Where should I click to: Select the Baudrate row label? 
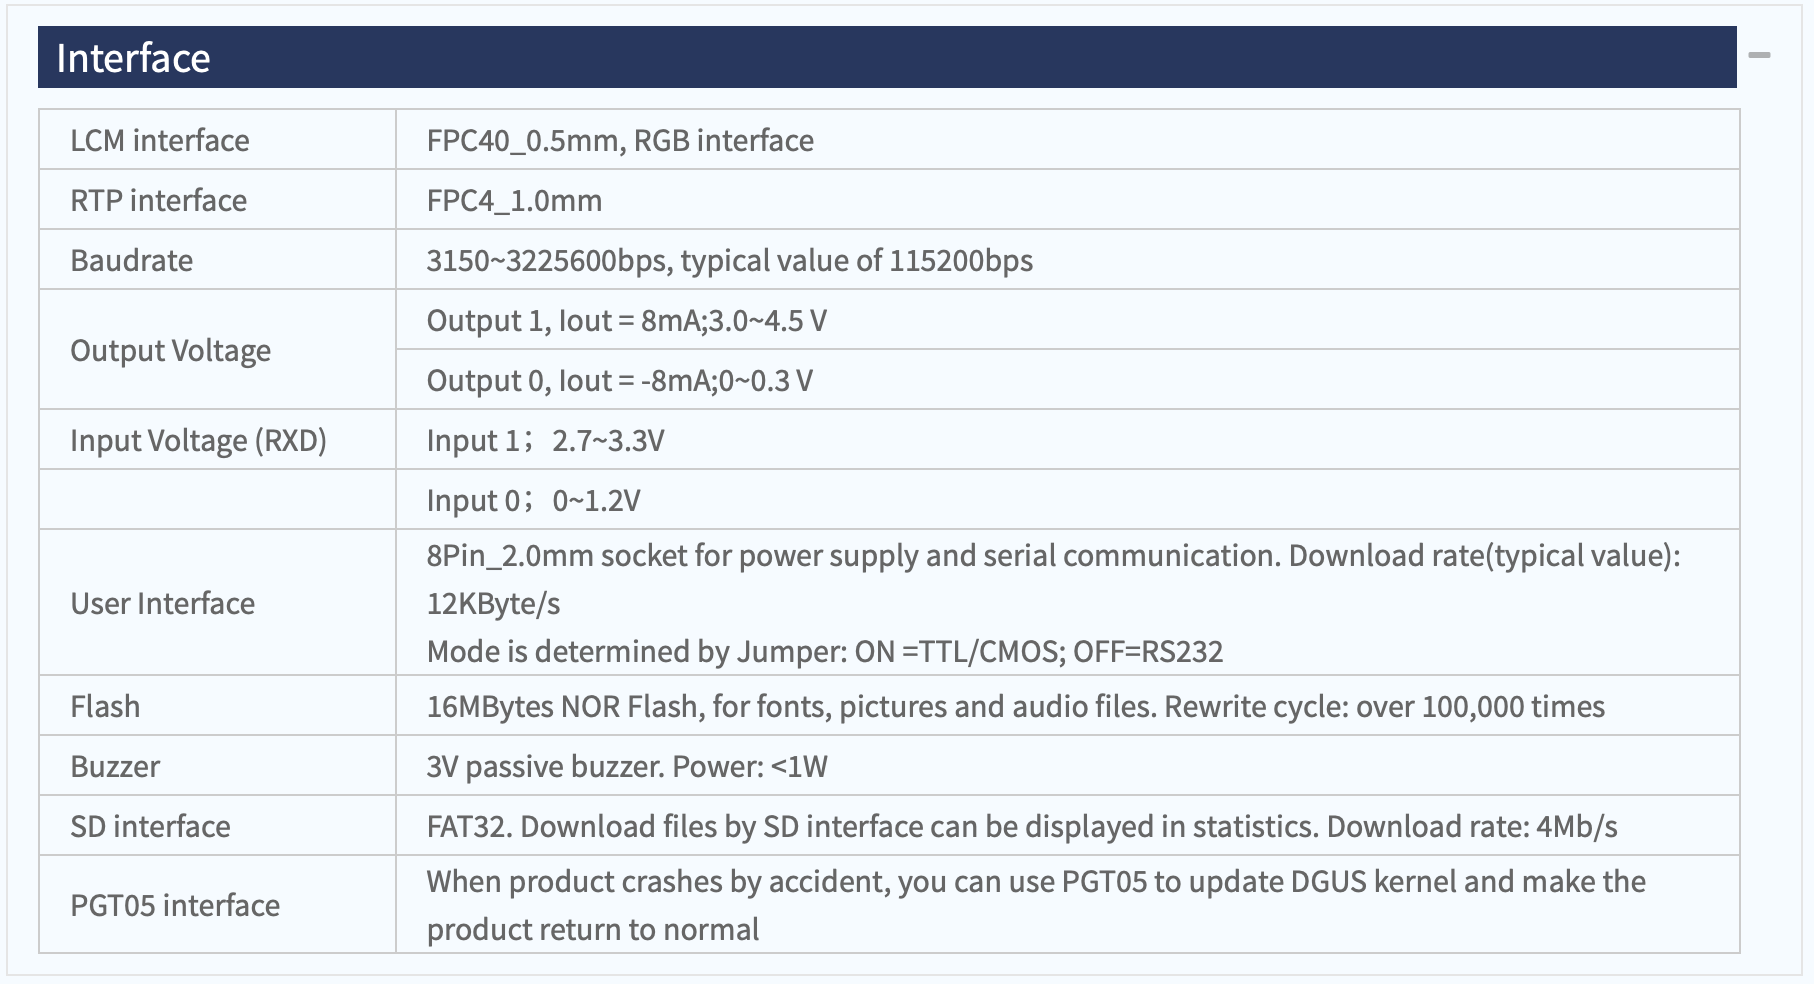tap(132, 260)
